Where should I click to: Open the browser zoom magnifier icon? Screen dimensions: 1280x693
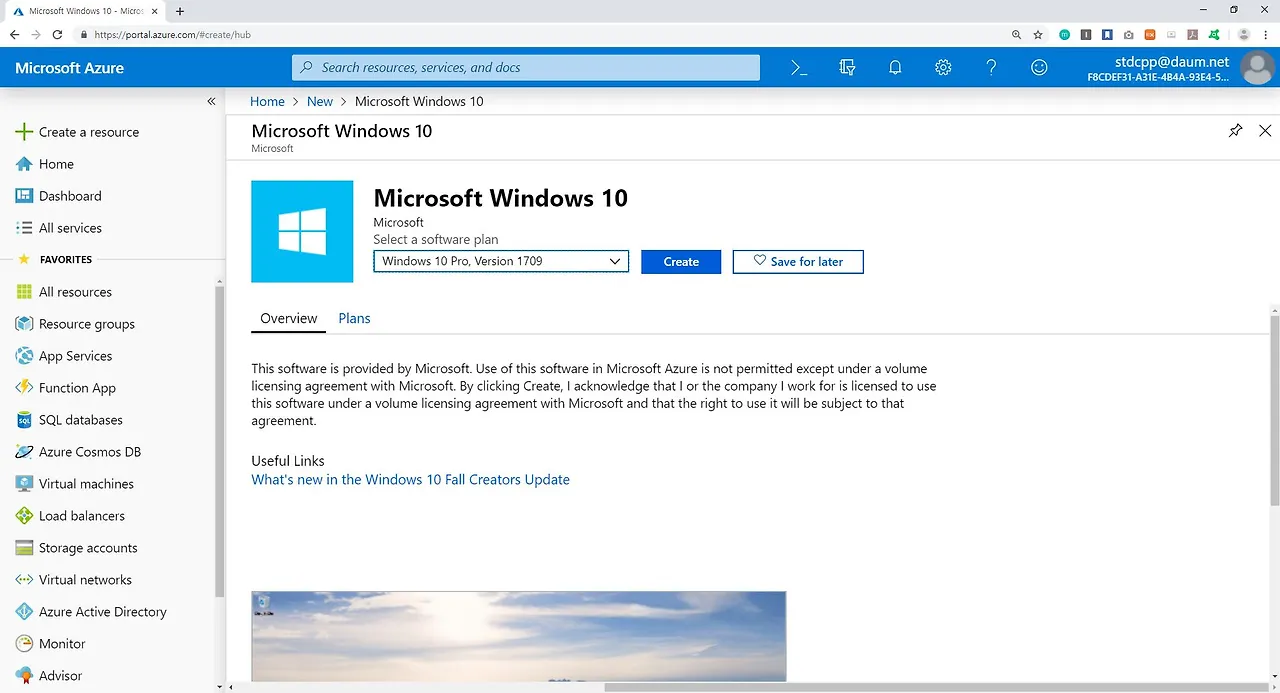(1016, 34)
